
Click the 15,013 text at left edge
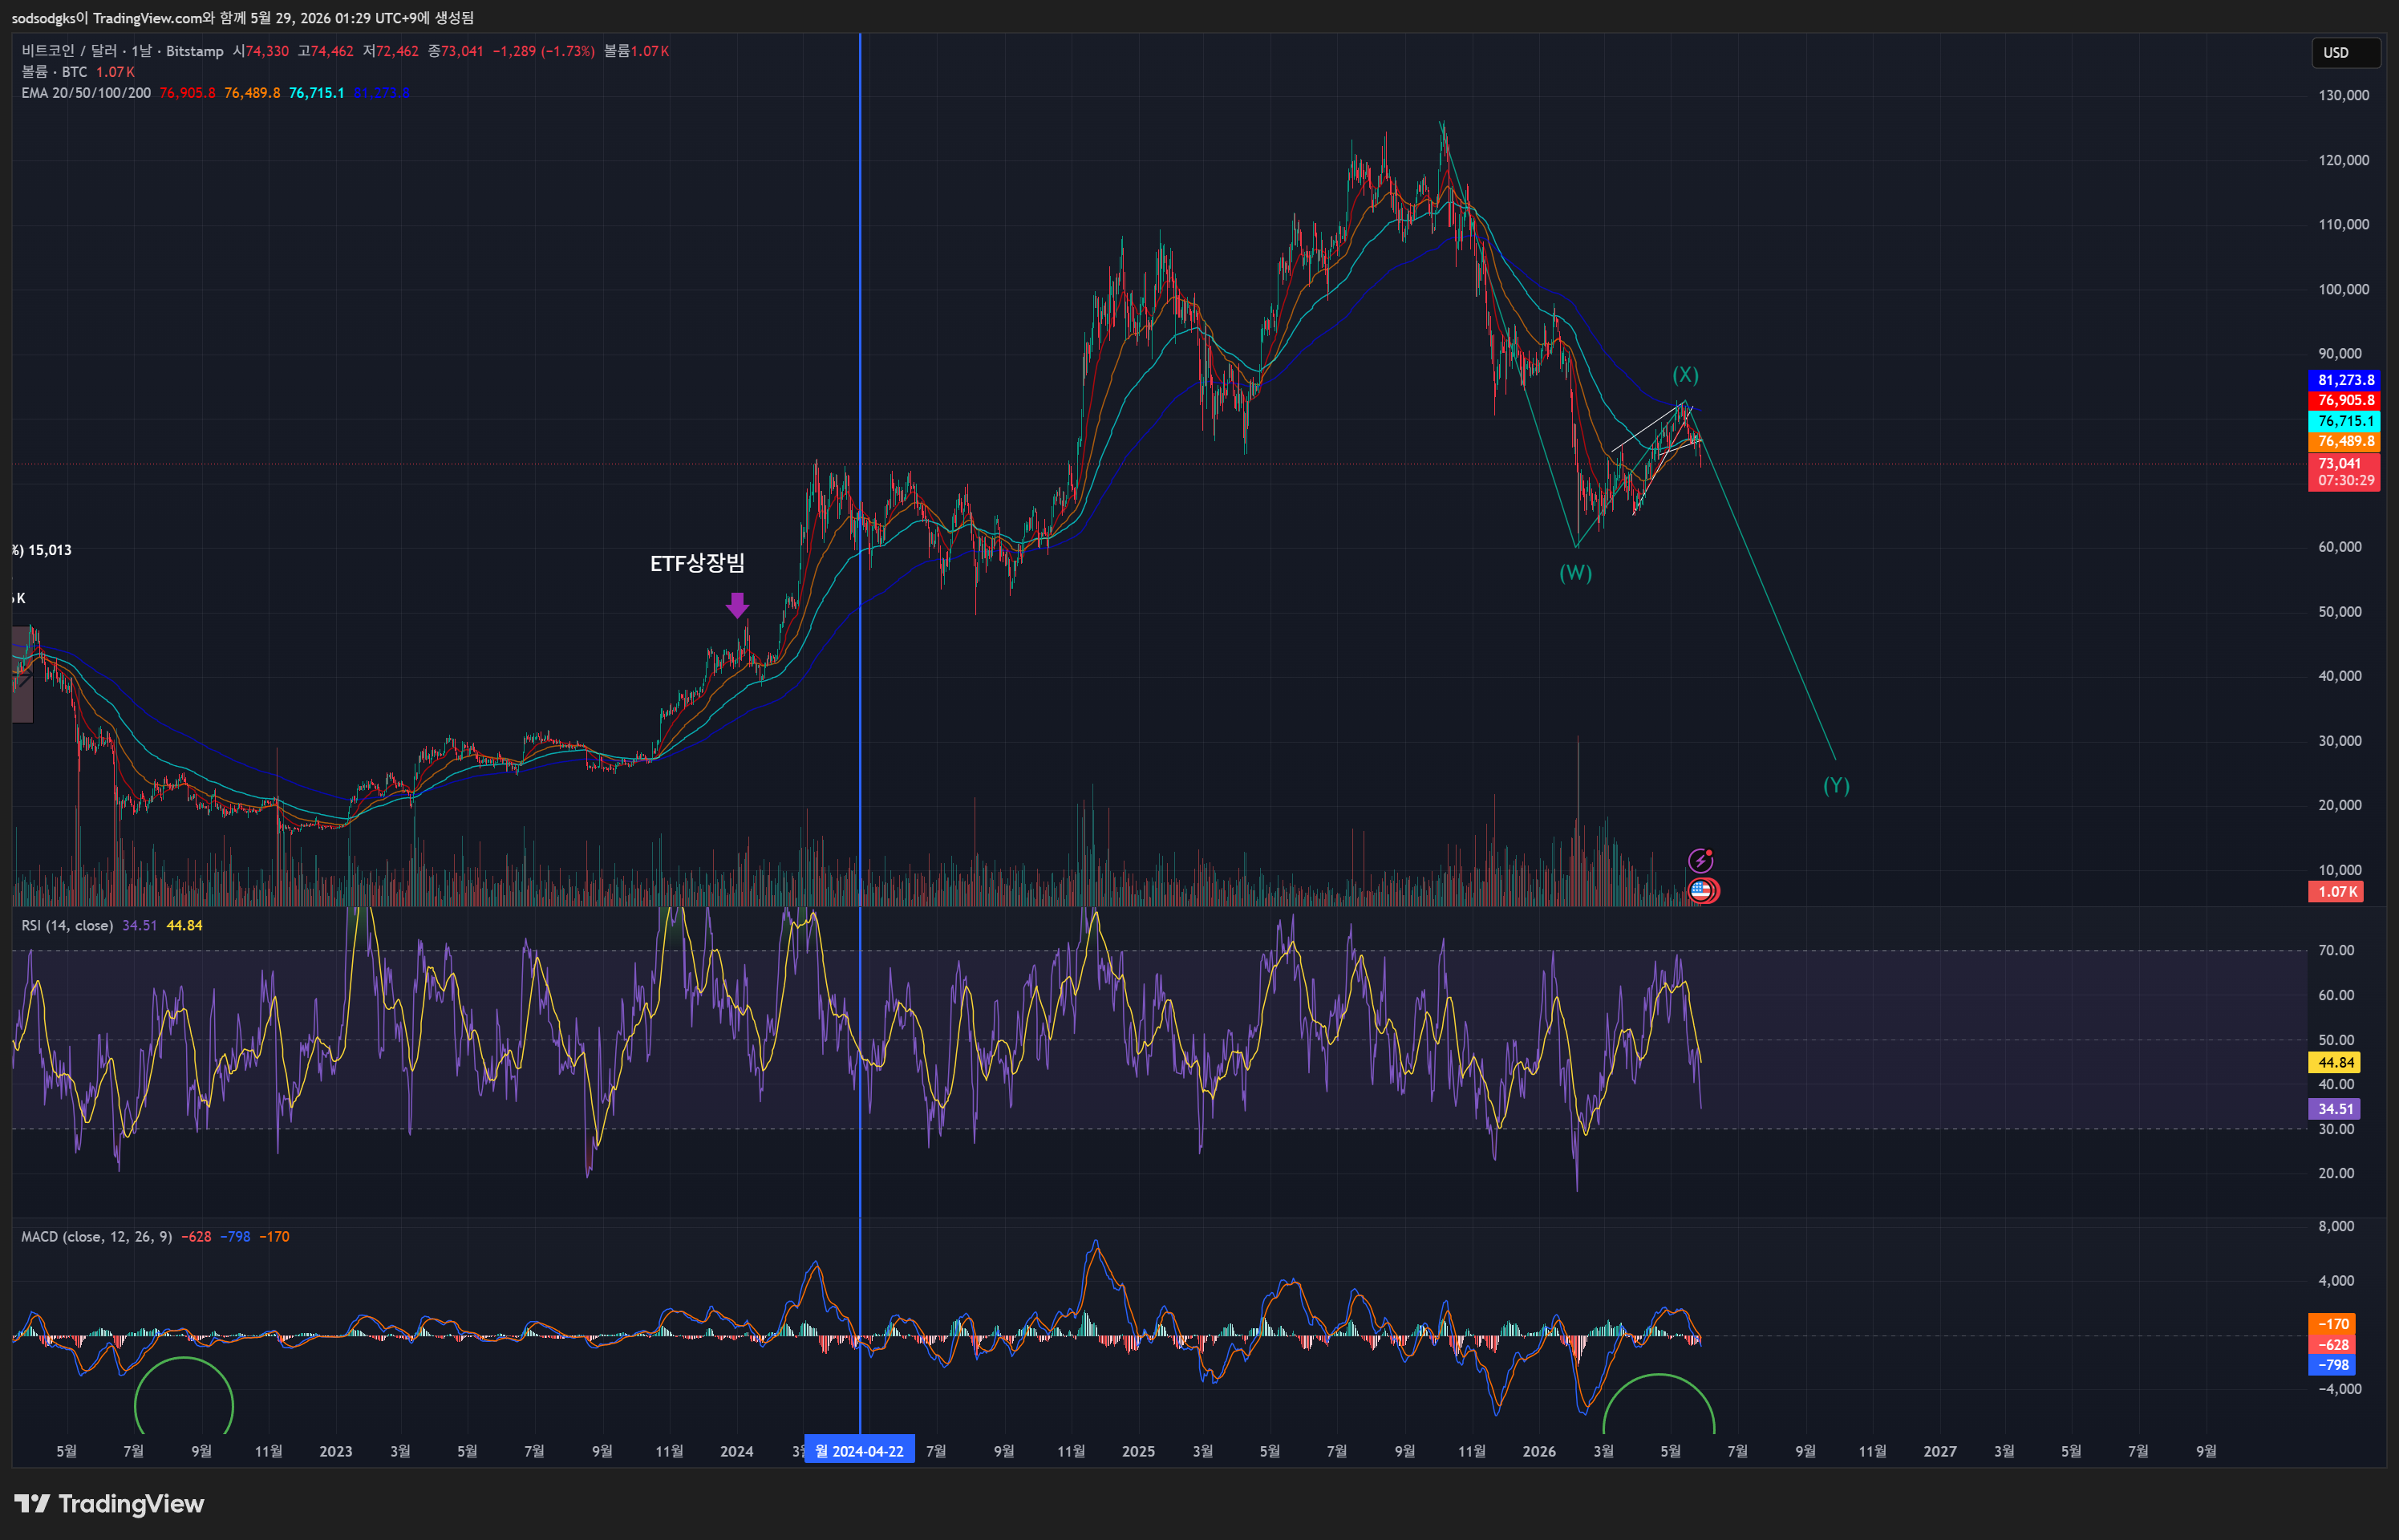point(50,550)
